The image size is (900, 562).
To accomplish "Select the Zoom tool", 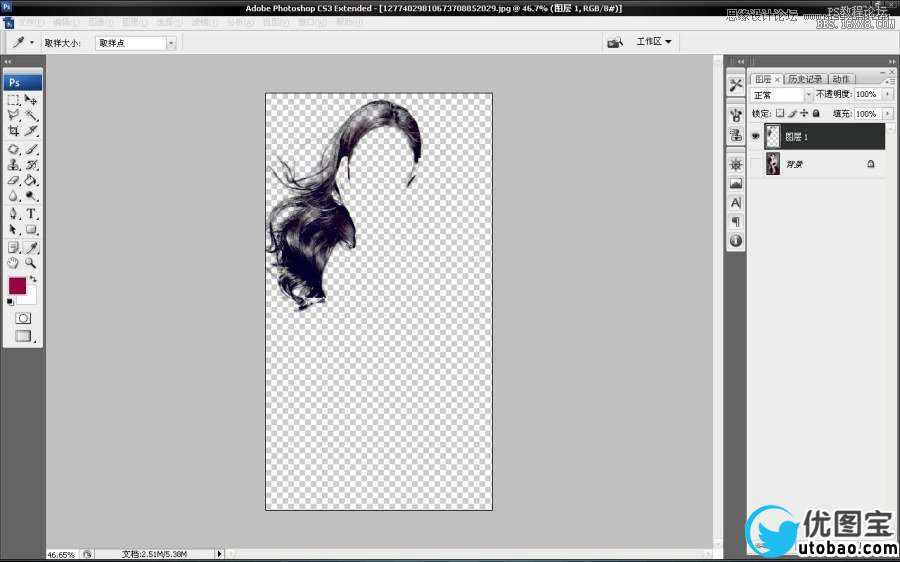I will pos(31,263).
